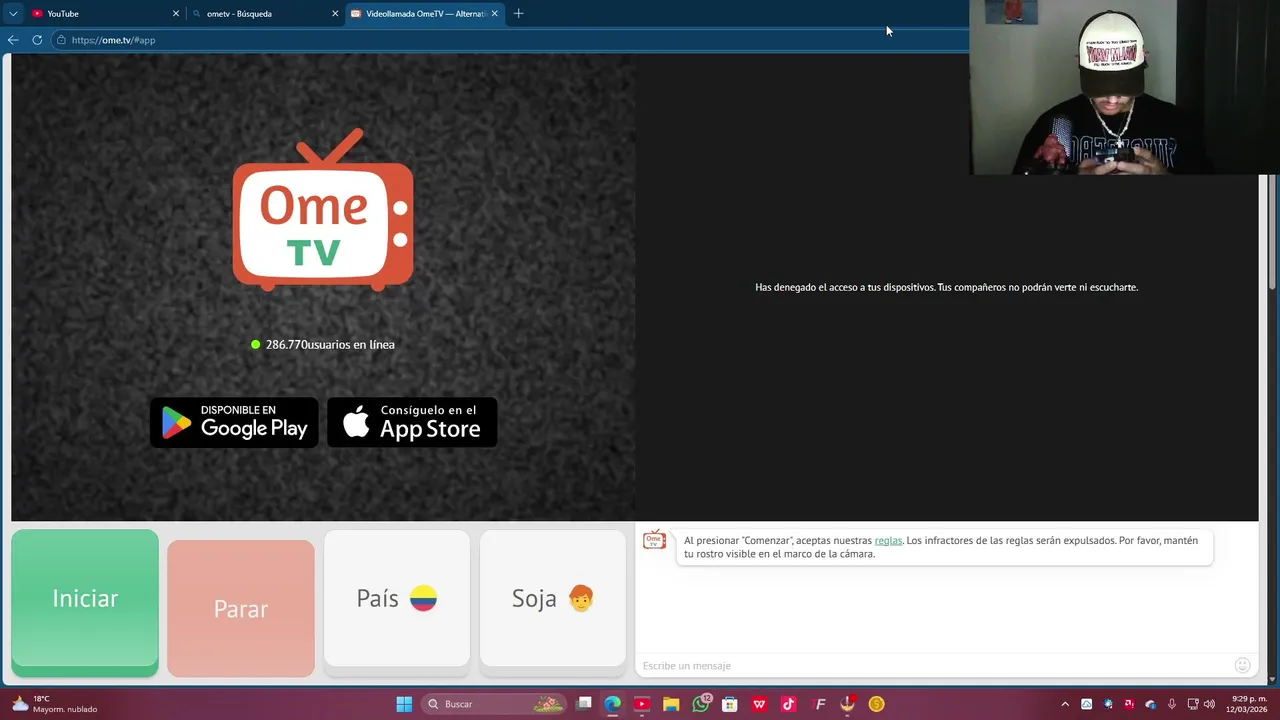Open the WPS Office taskbar icon
The image size is (1280, 720).
(x=759, y=704)
